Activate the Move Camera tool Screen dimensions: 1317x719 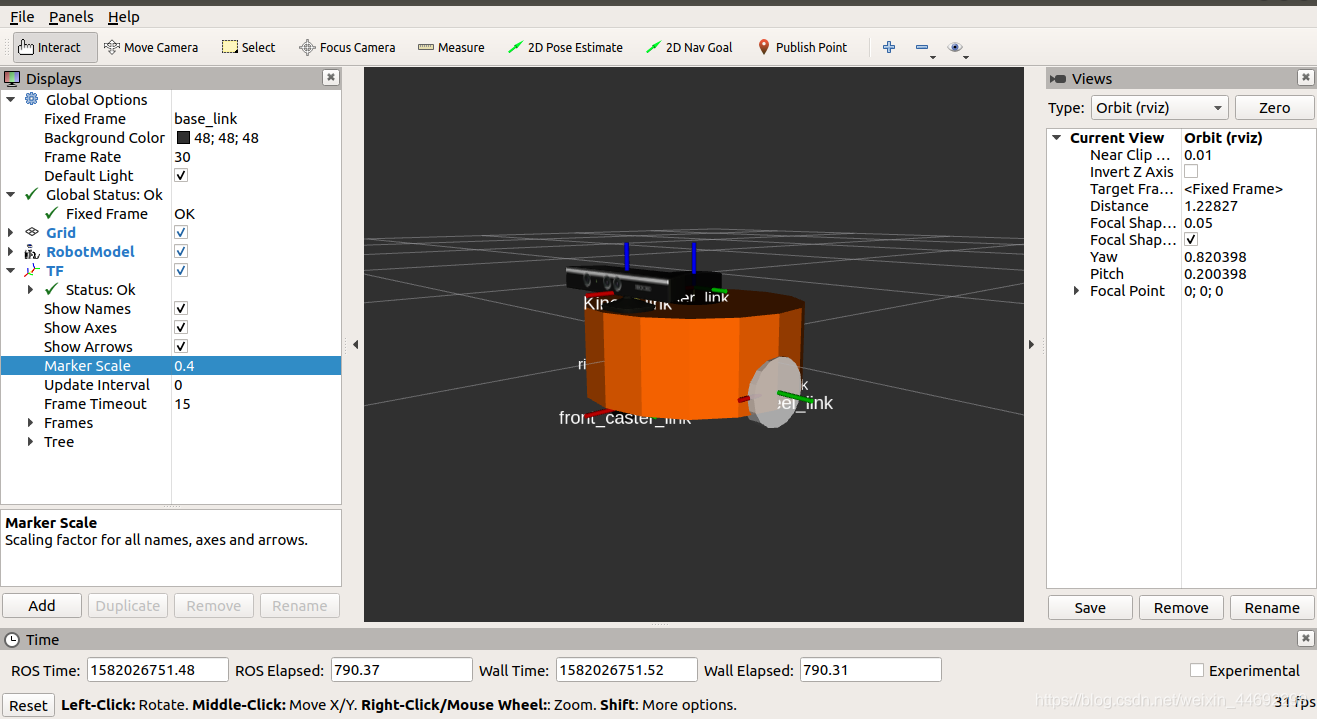[x=151, y=47]
